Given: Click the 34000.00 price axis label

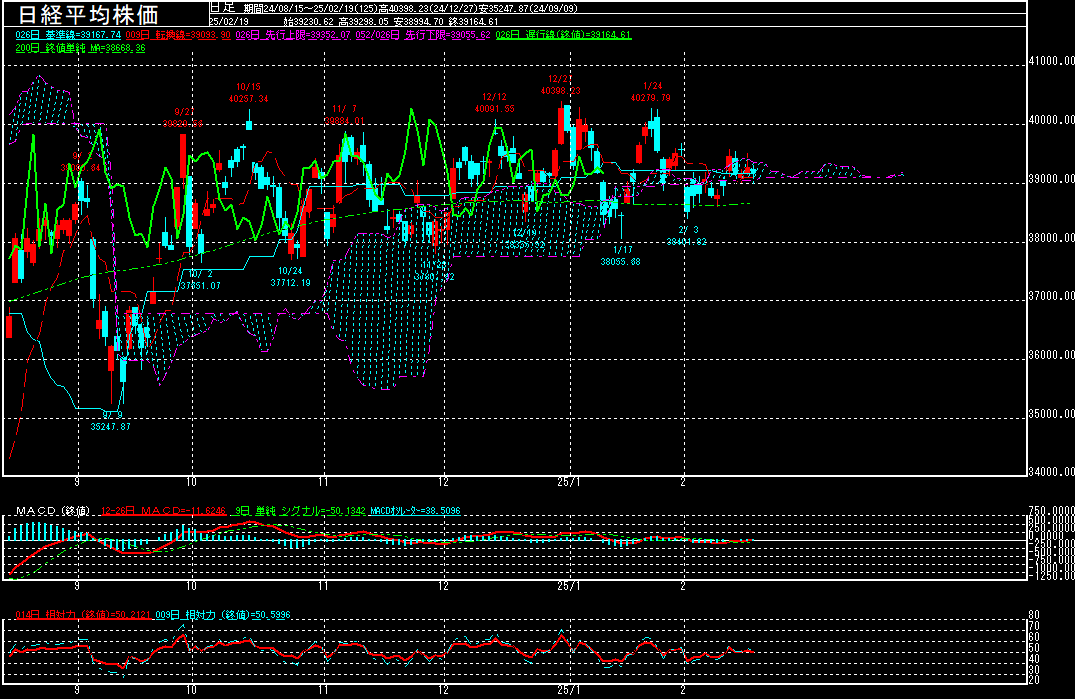Looking at the screenshot, I should point(1051,471).
